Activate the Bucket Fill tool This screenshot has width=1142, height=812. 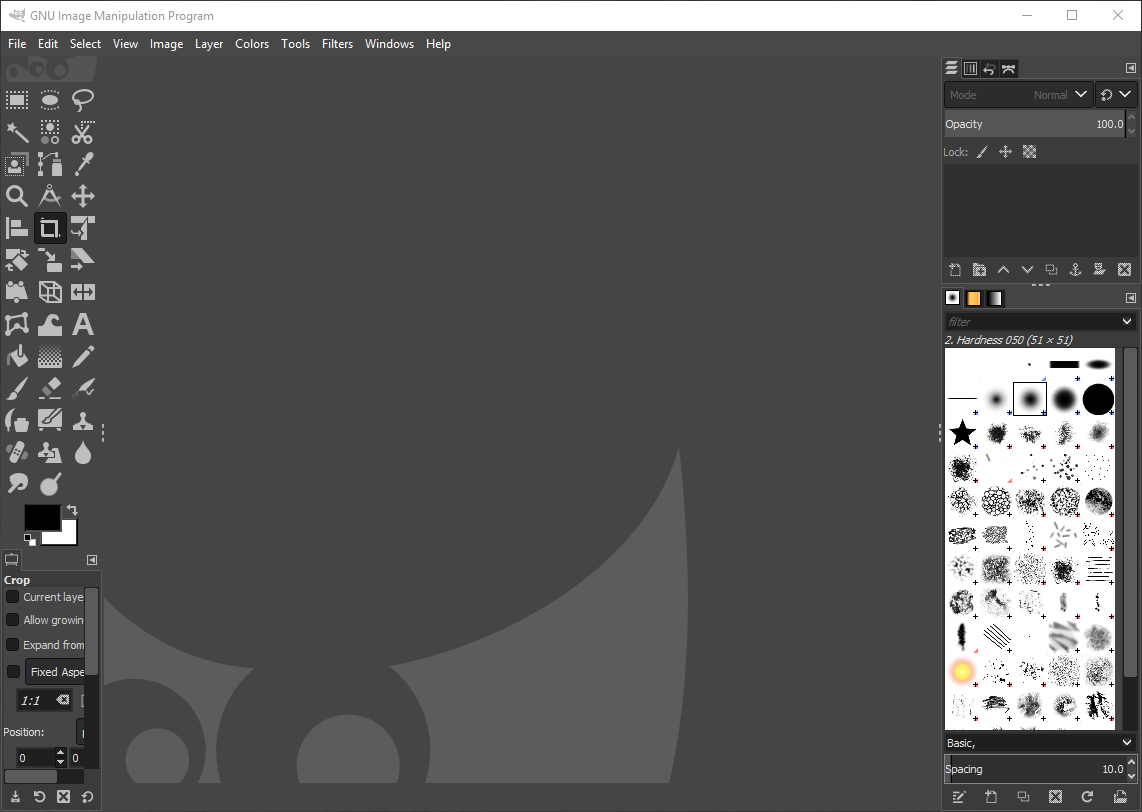pos(17,357)
